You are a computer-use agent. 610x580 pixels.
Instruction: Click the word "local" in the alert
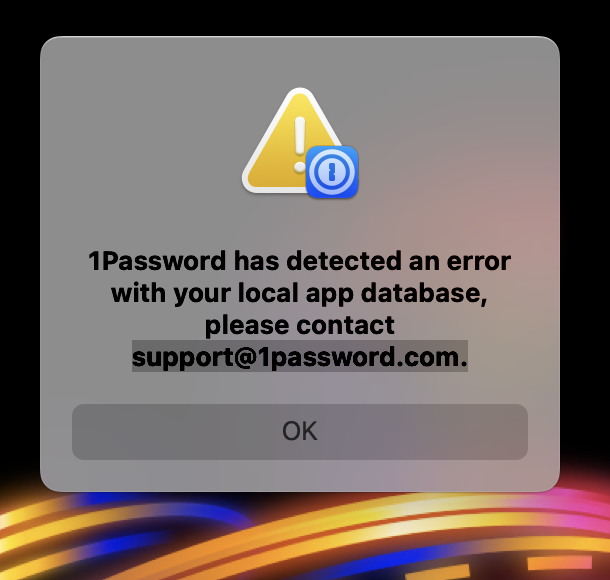point(268,293)
